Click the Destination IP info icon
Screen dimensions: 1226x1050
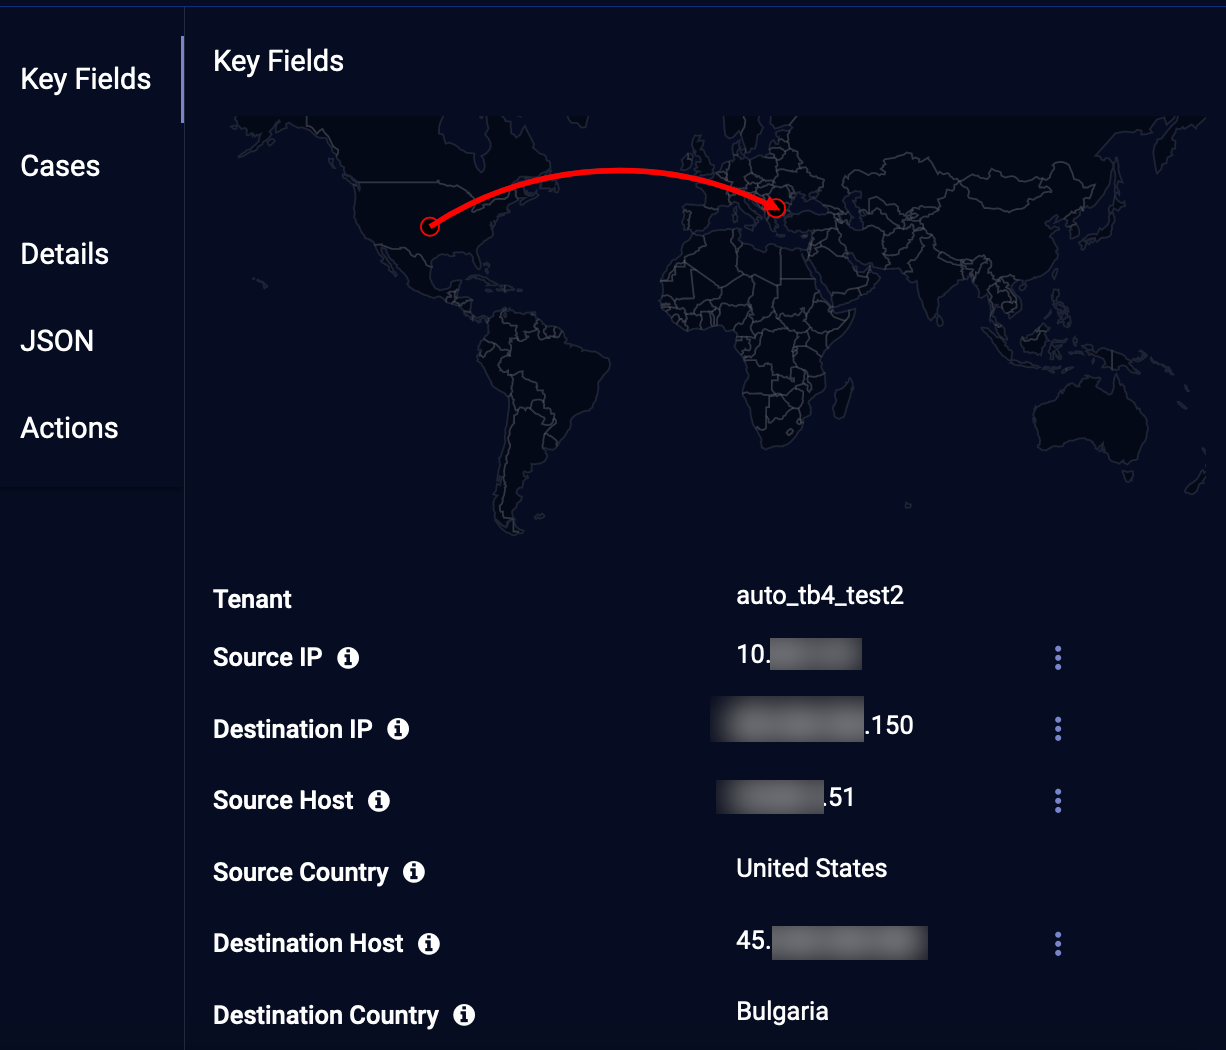[x=398, y=729]
